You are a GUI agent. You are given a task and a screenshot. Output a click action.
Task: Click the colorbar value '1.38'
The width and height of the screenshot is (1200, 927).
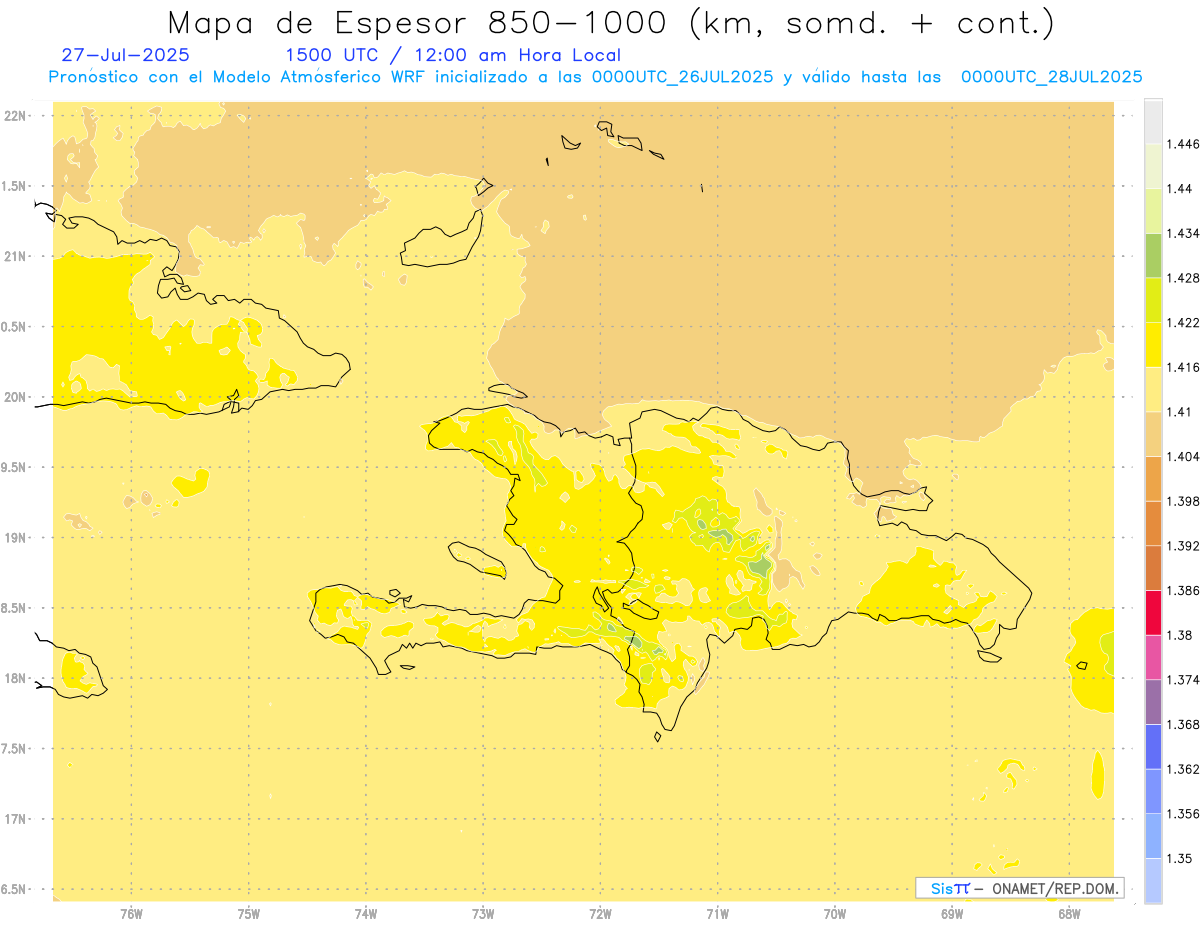click(1180, 635)
